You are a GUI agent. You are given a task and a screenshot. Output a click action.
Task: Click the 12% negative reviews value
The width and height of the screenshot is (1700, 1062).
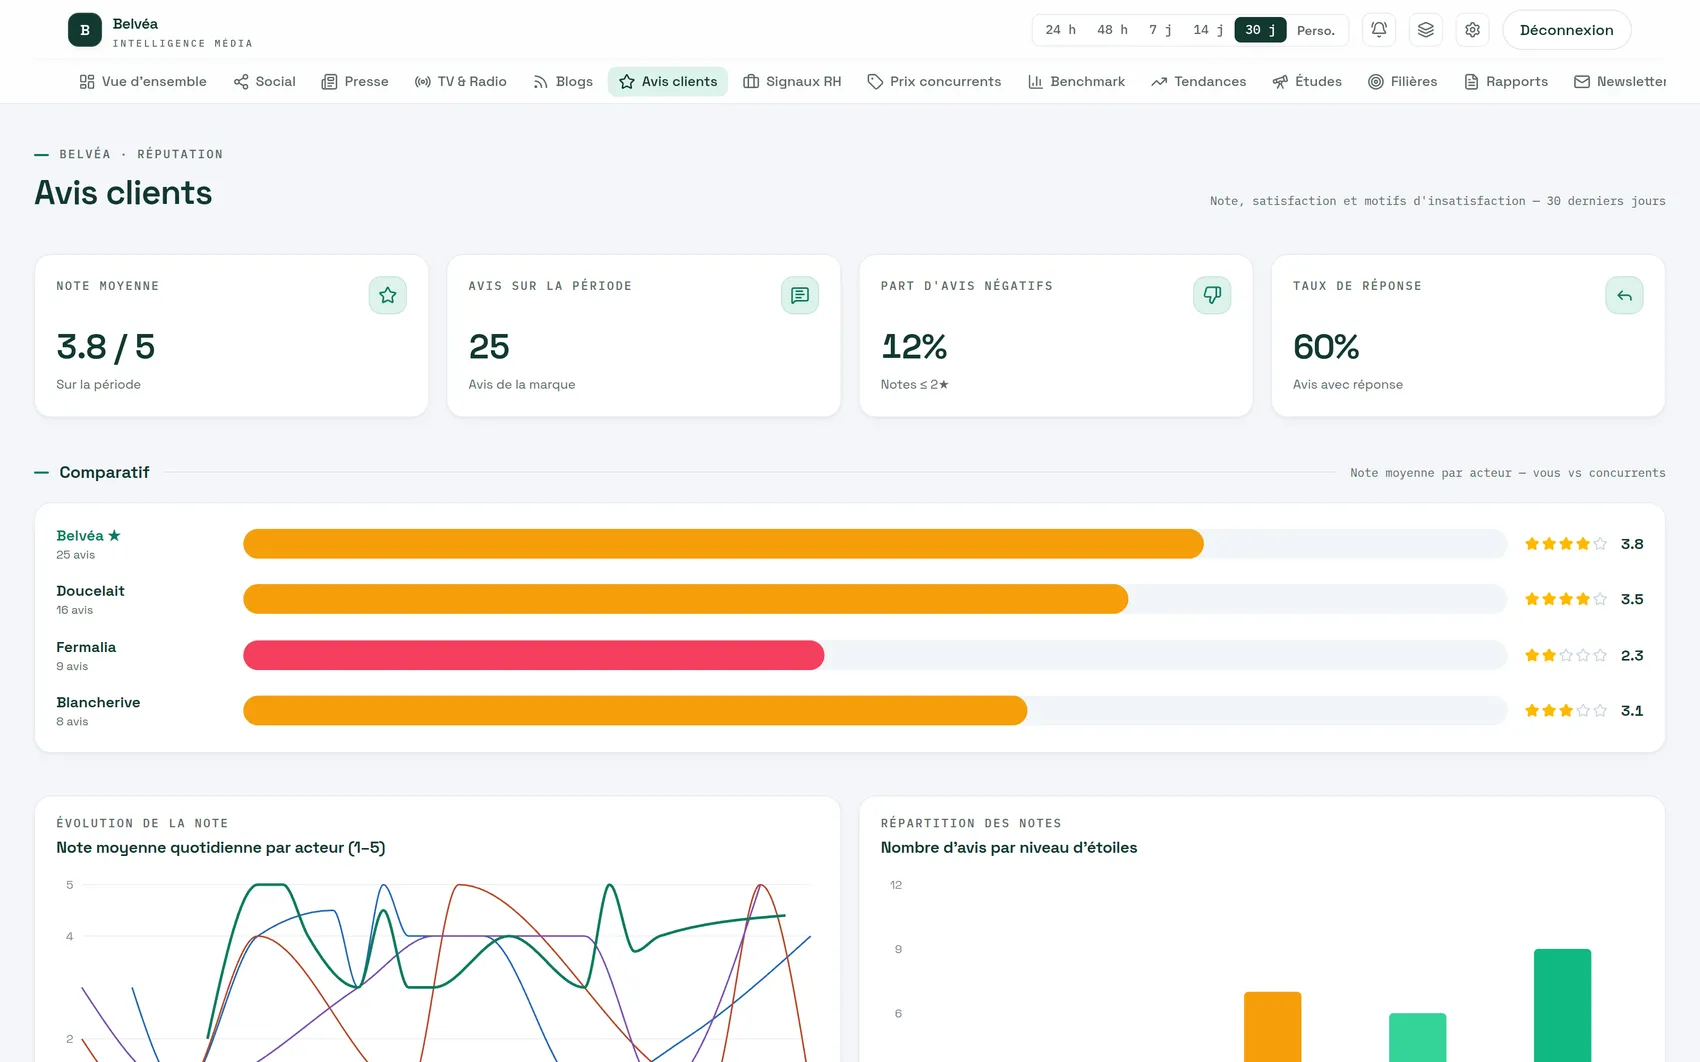(x=914, y=347)
